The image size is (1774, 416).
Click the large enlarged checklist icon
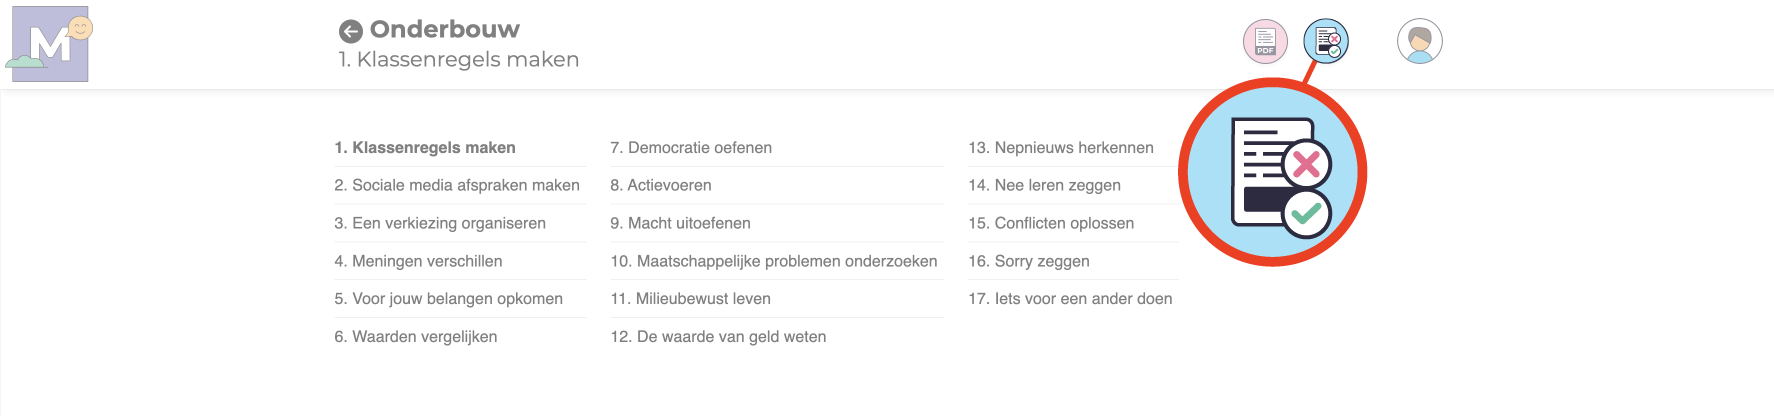(x=1272, y=173)
